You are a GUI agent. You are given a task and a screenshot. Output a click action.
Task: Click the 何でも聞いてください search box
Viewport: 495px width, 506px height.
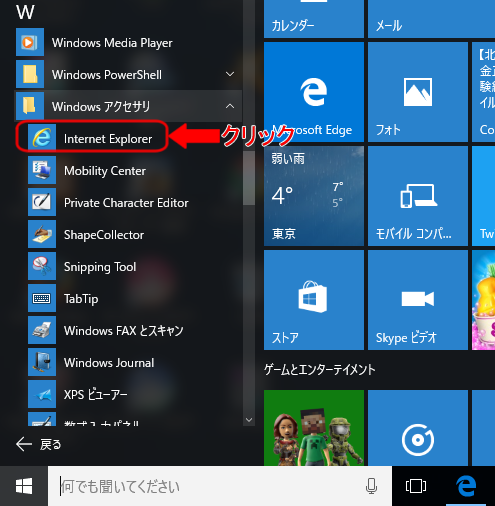coord(220,486)
